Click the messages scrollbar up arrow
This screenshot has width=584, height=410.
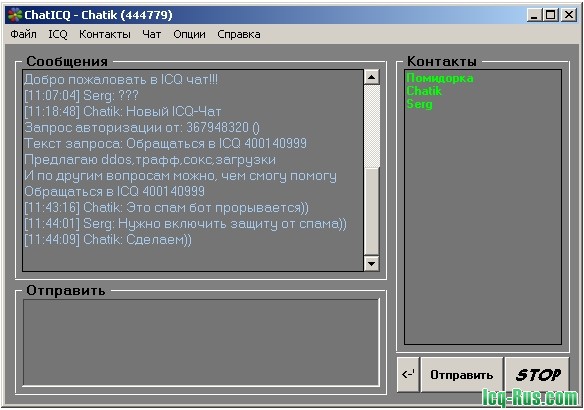pos(371,77)
